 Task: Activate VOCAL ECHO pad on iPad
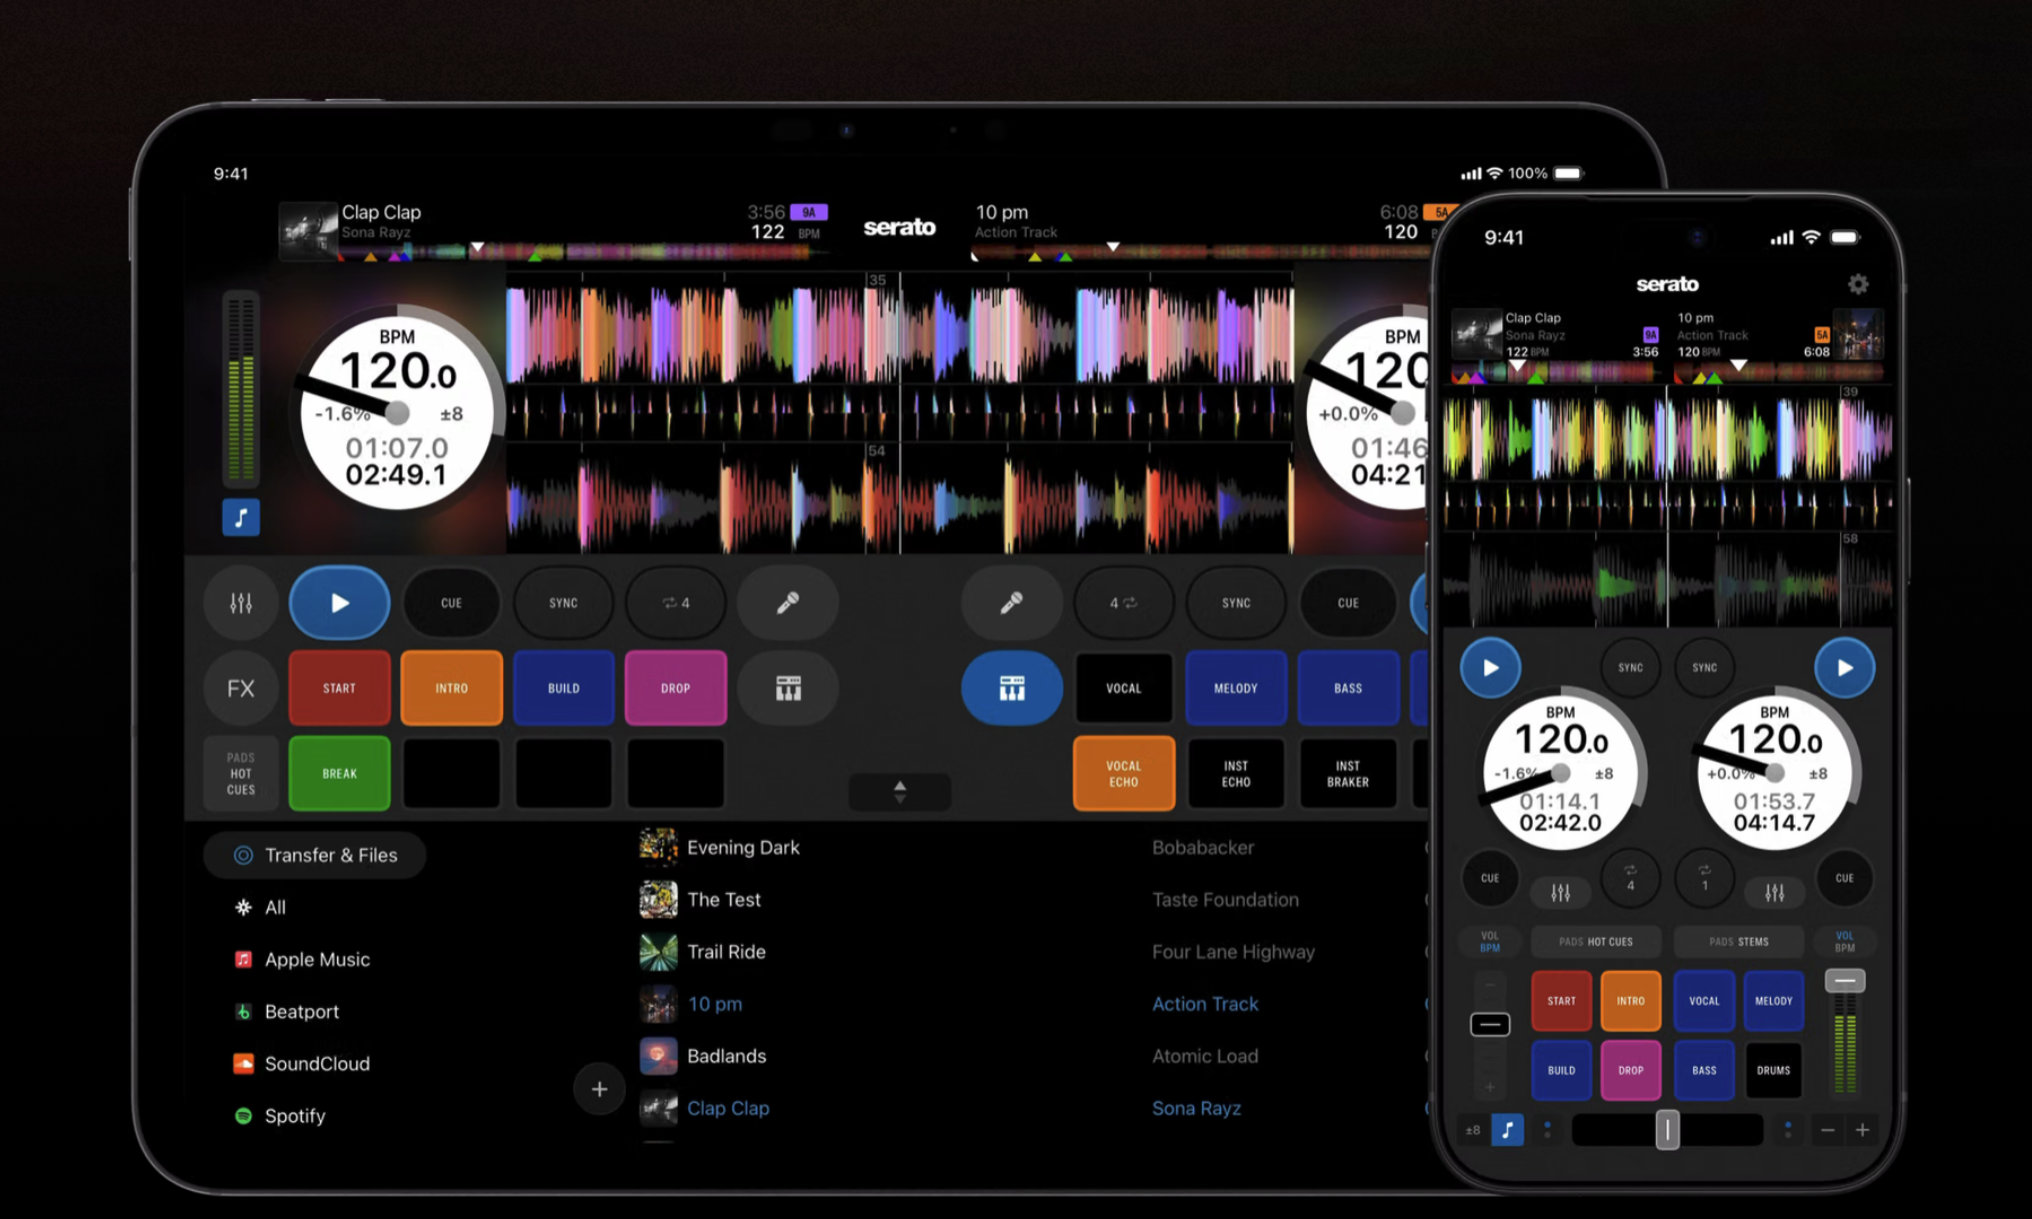(1124, 773)
